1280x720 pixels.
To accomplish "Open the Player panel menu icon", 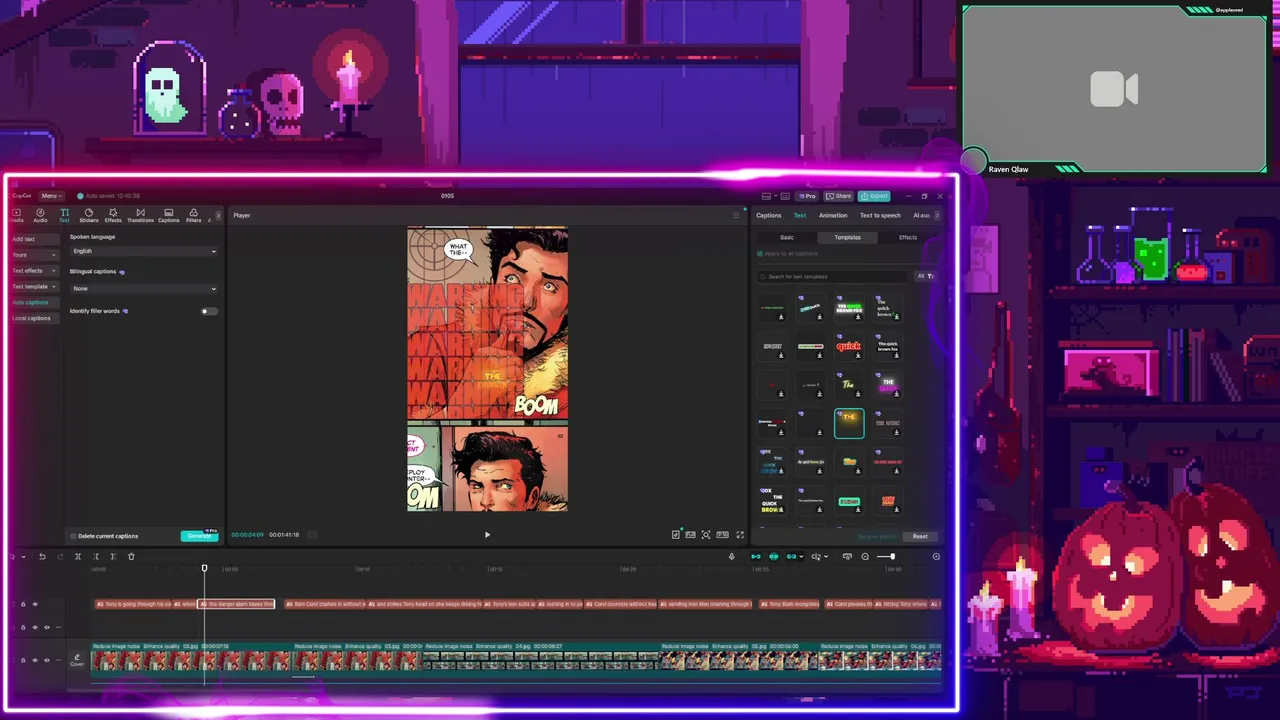I will pos(736,215).
